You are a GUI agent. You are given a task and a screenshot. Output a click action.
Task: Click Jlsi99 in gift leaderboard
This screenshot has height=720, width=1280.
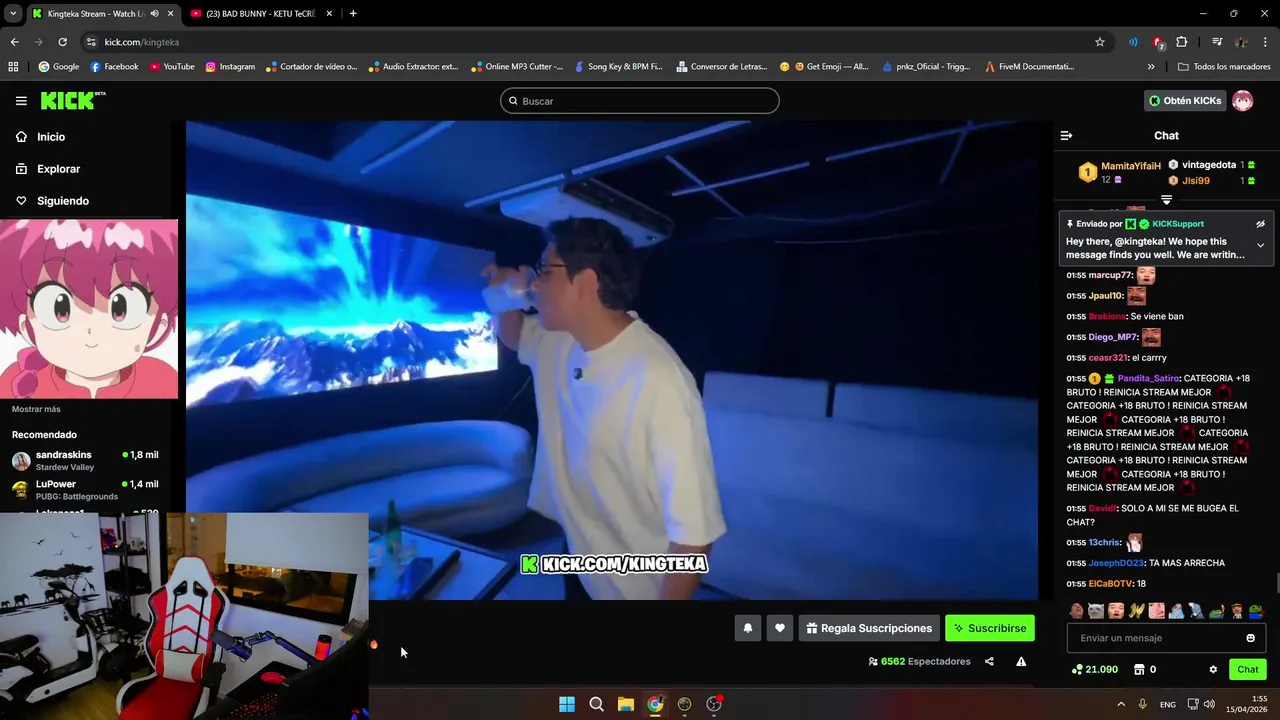pyautogui.click(x=1196, y=181)
